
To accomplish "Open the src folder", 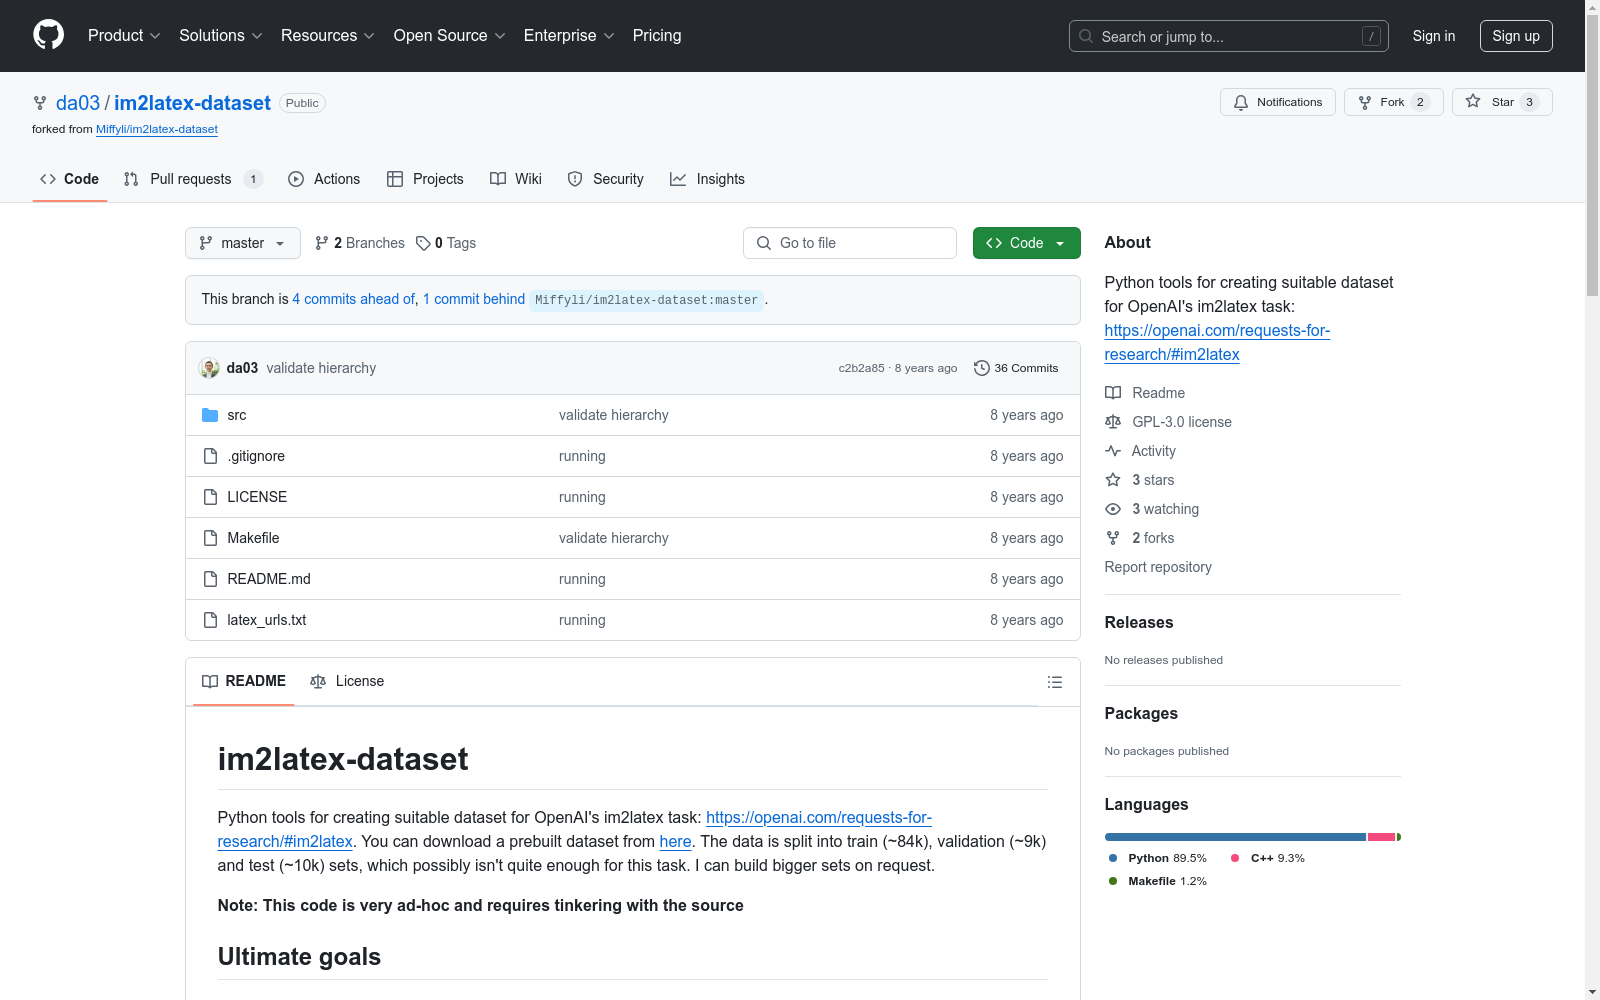I will point(236,415).
